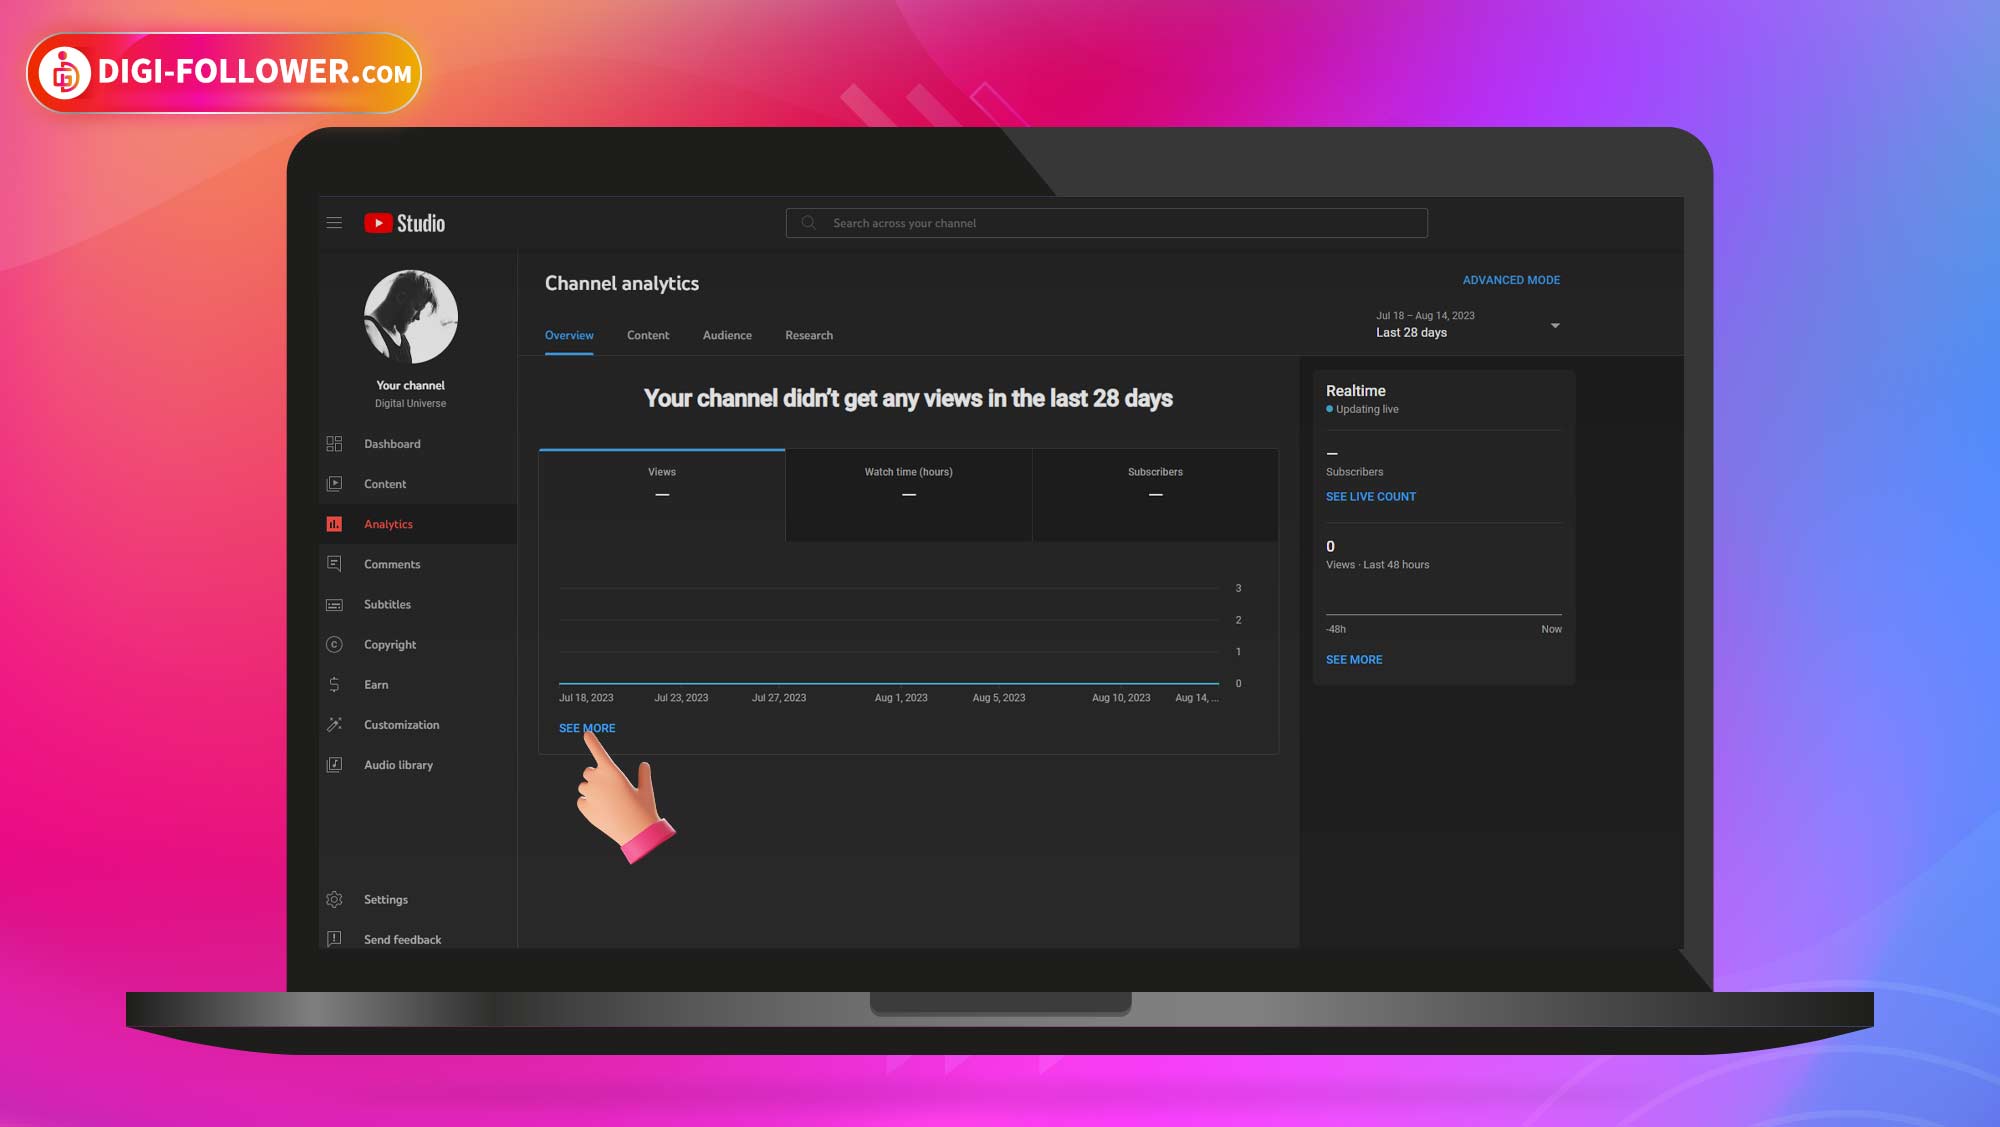Click the Settings gear icon
Viewport: 2000px width, 1127px height.
coord(334,900)
